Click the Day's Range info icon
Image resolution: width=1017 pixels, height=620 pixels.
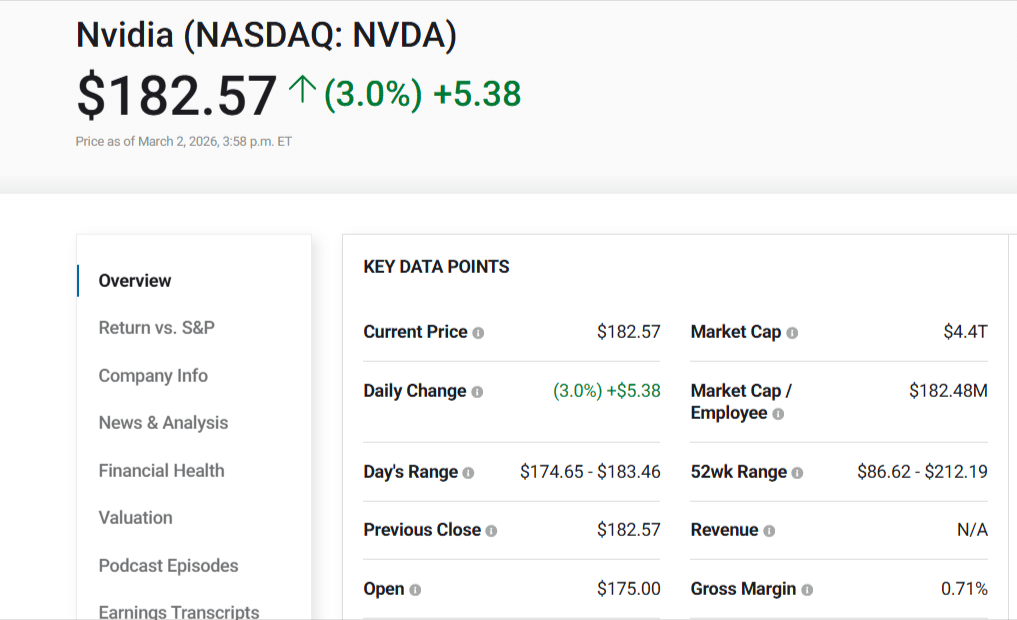pyautogui.click(x=468, y=471)
